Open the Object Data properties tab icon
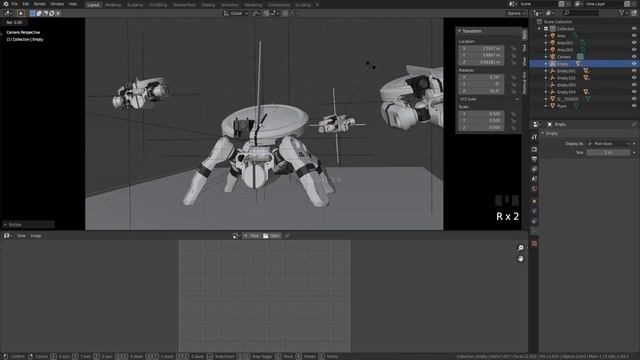The image size is (640, 360). (534, 231)
